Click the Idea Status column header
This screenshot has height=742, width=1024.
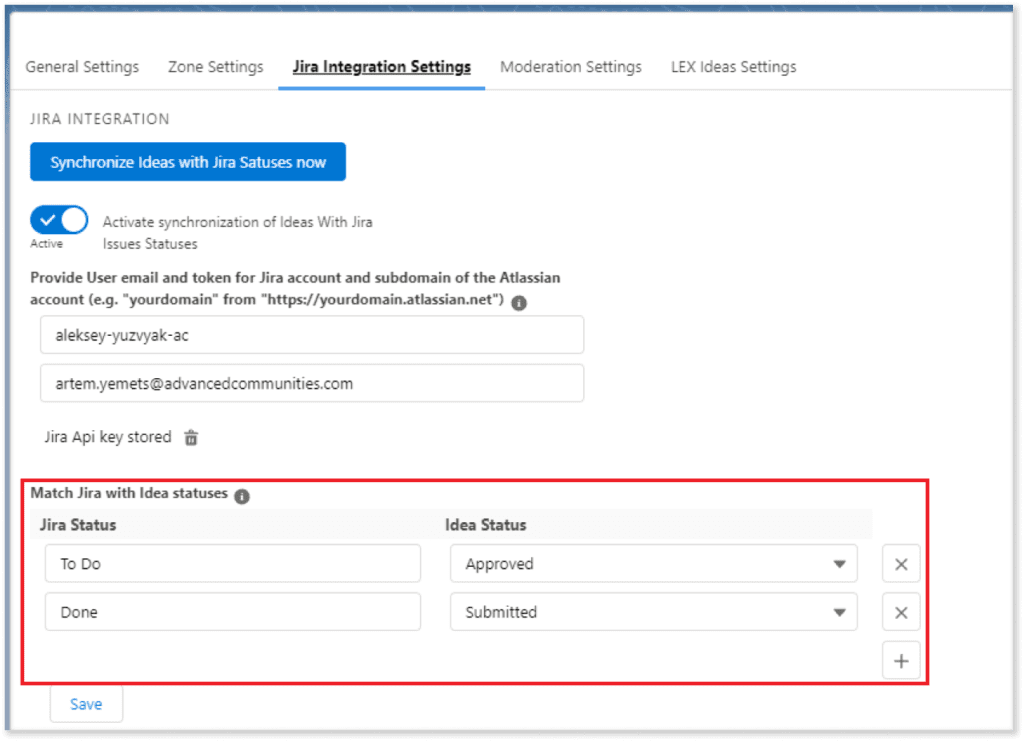485,525
